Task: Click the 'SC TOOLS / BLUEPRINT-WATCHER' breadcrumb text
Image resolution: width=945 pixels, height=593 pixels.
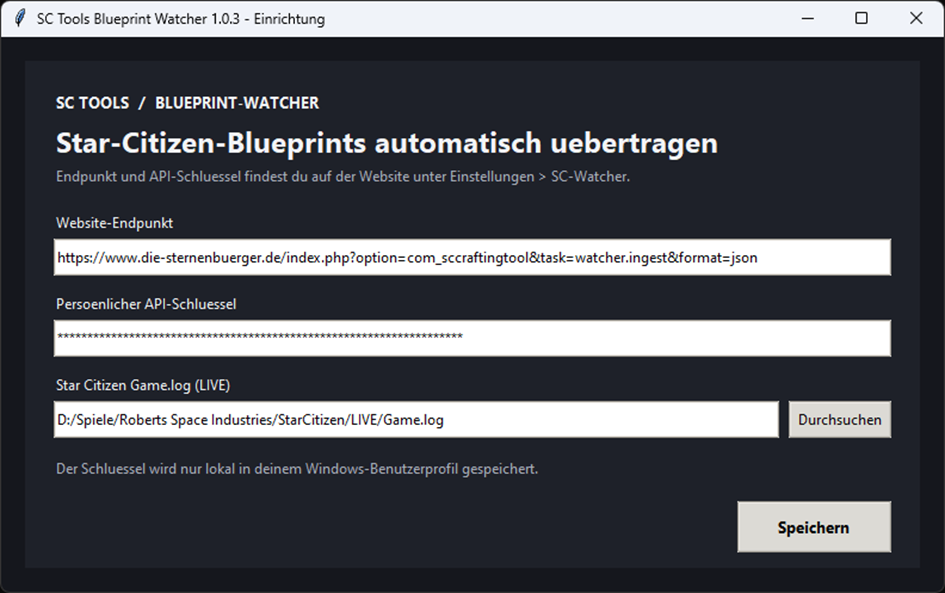Action: (x=187, y=103)
